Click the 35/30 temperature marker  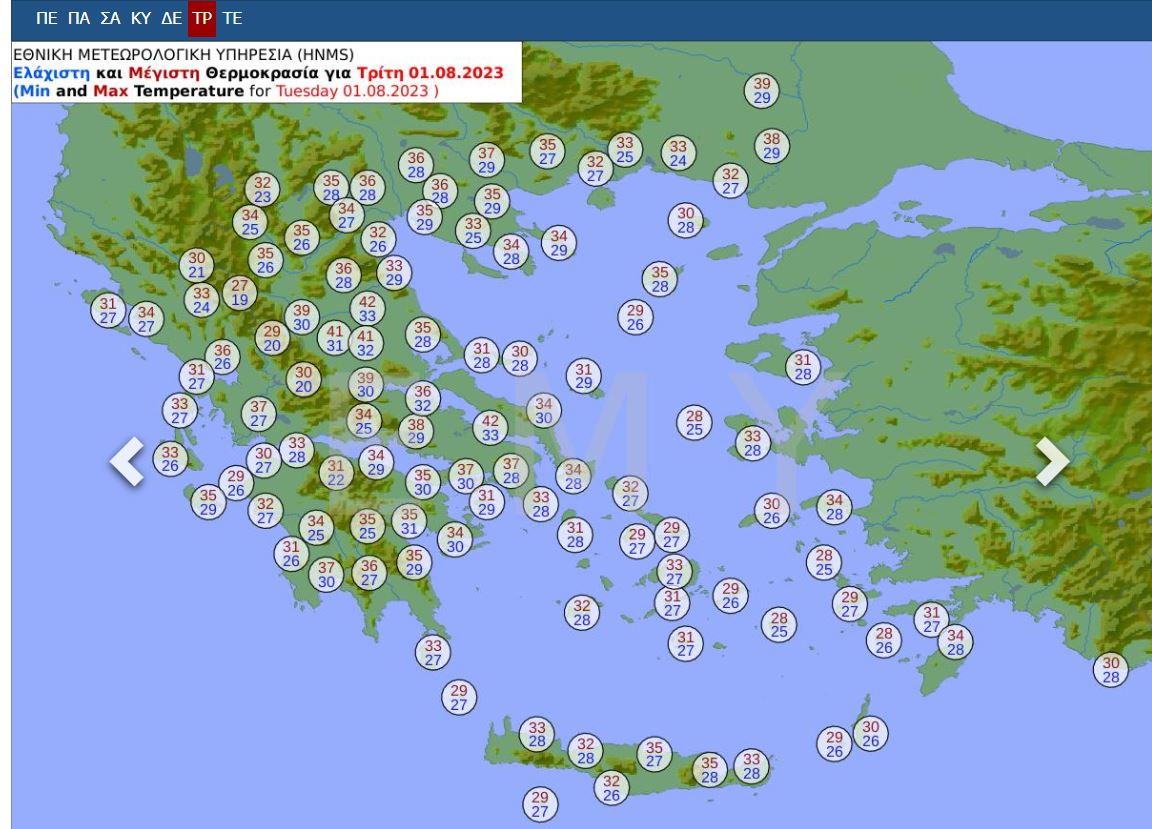click(x=422, y=482)
